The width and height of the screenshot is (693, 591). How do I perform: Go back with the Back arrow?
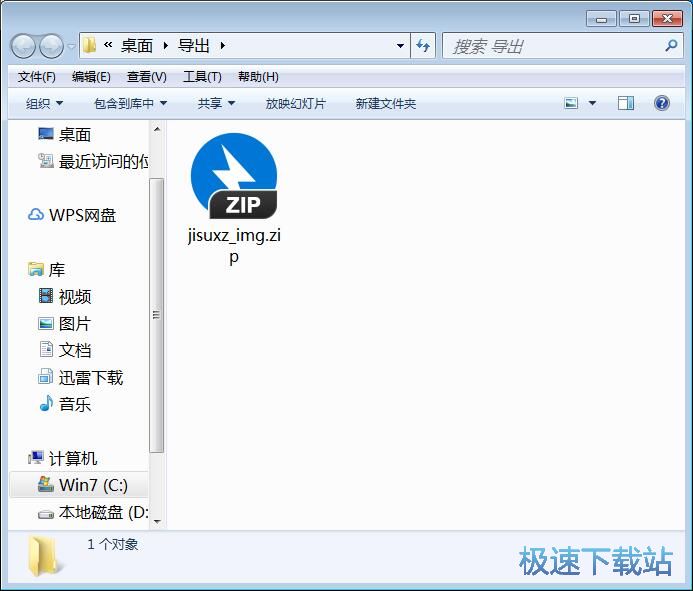(23, 46)
